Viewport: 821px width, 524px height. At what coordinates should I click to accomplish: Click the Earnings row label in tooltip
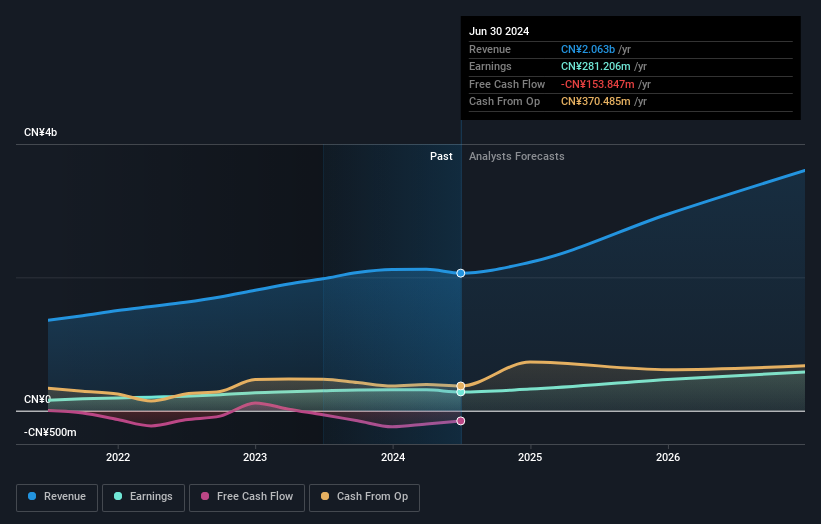(x=490, y=66)
